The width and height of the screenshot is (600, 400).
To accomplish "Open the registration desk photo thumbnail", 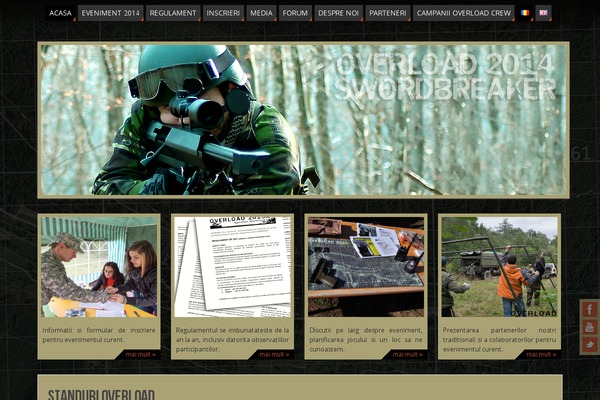I will tap(99, 267).
